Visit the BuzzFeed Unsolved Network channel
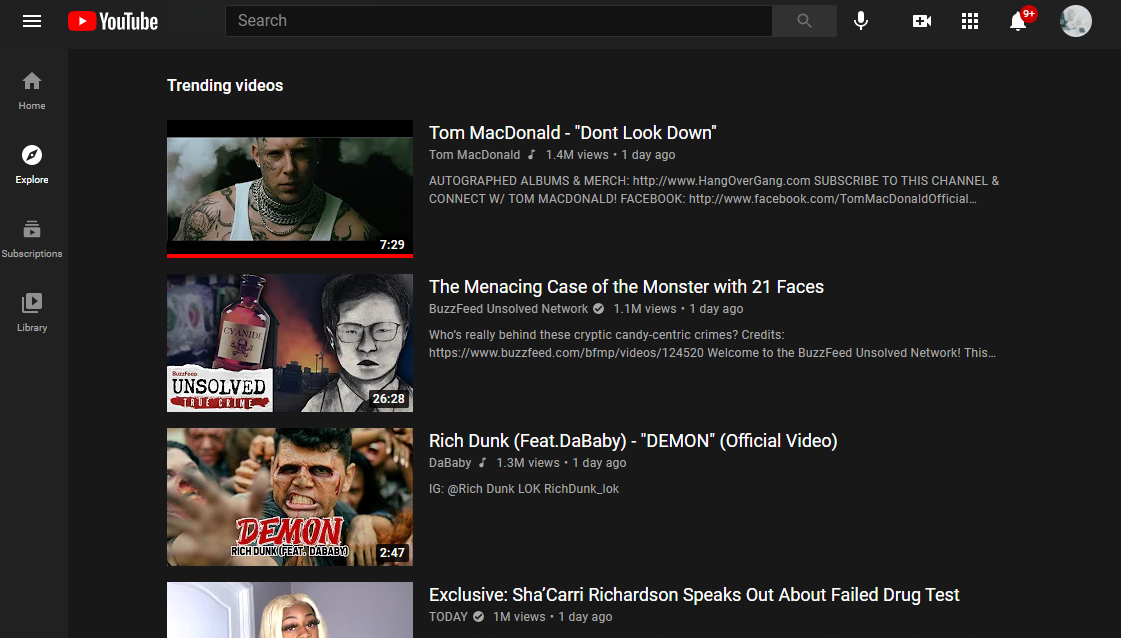 coord(508,309)
